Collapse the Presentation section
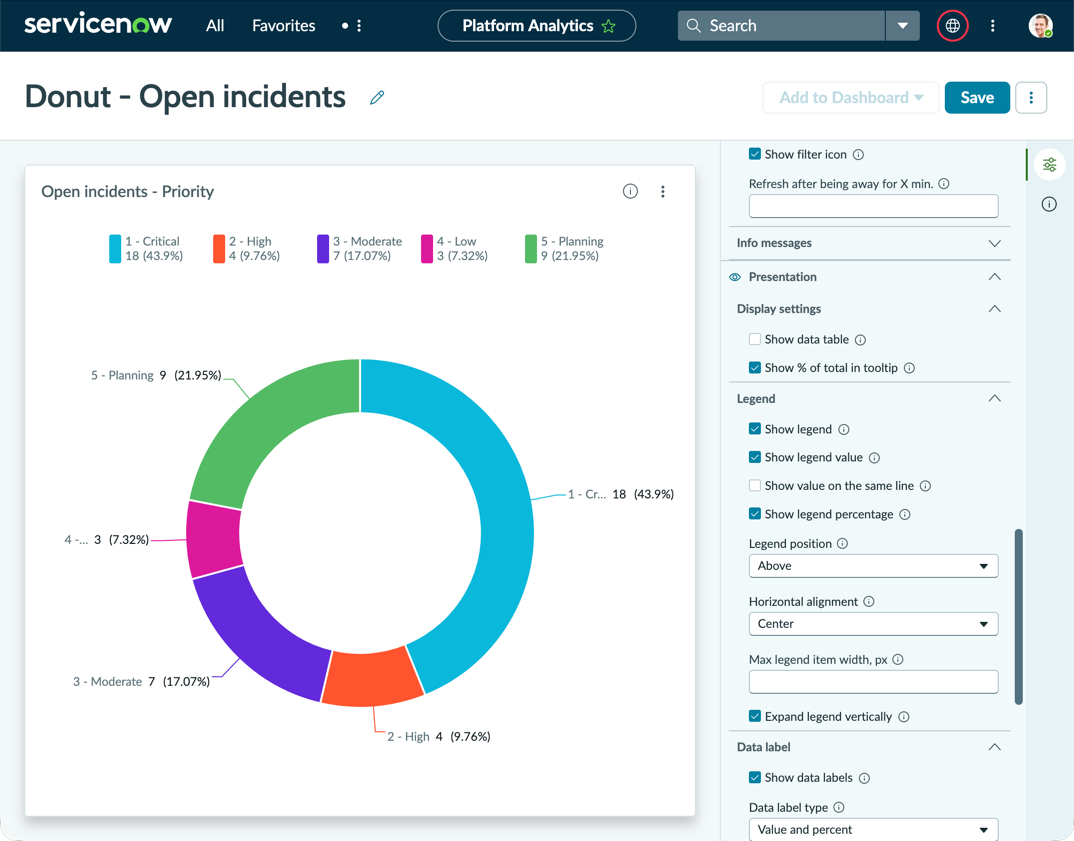Image resolution: width=1074 pixels, height=841 pixels. click(x=995, y=277)
